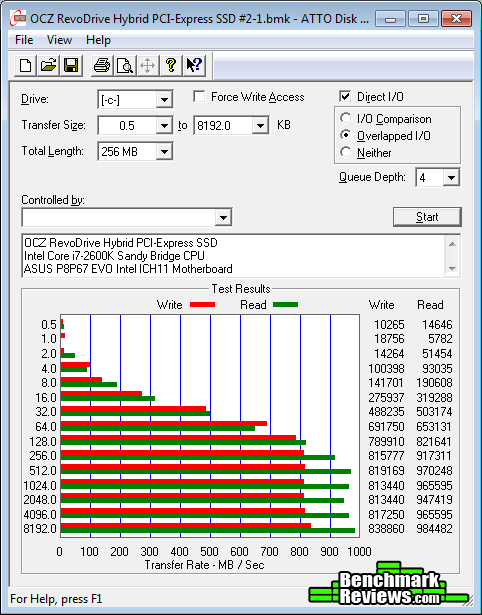The image size is (482, 615).
Task: Click inside the description text box
Action: [x=234, y=256]
